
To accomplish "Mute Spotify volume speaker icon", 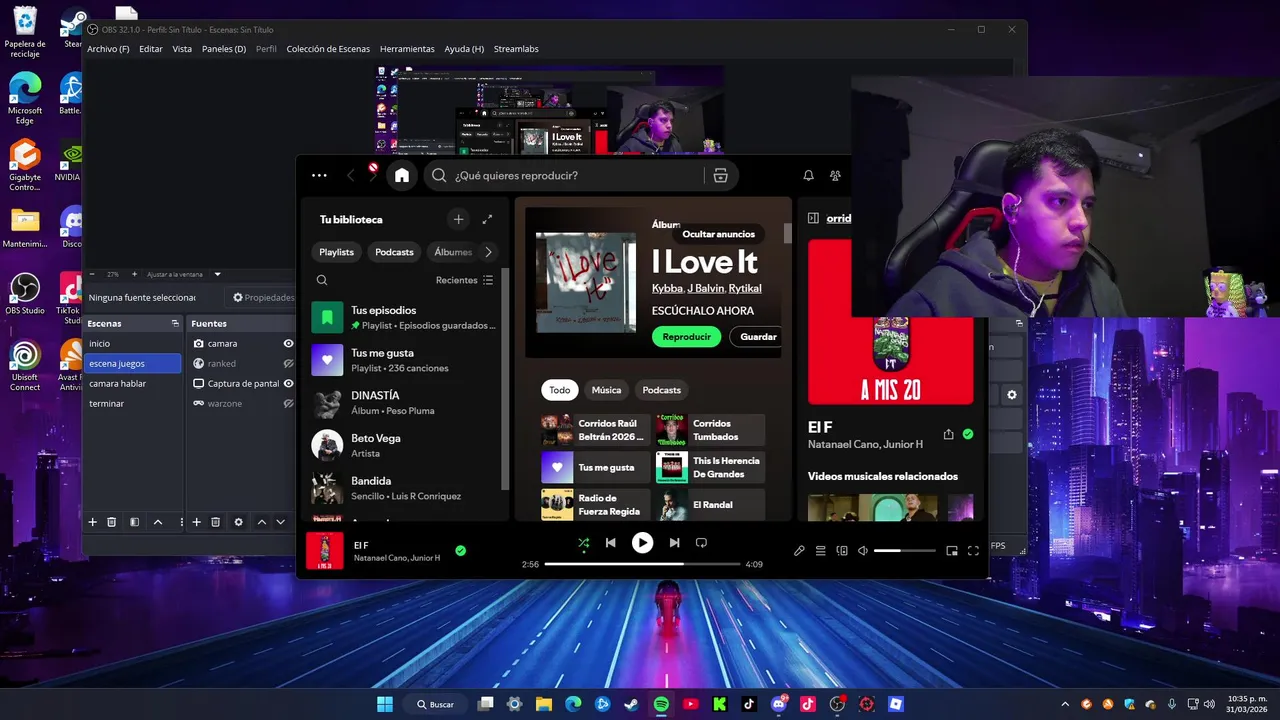I will (863, 550).
